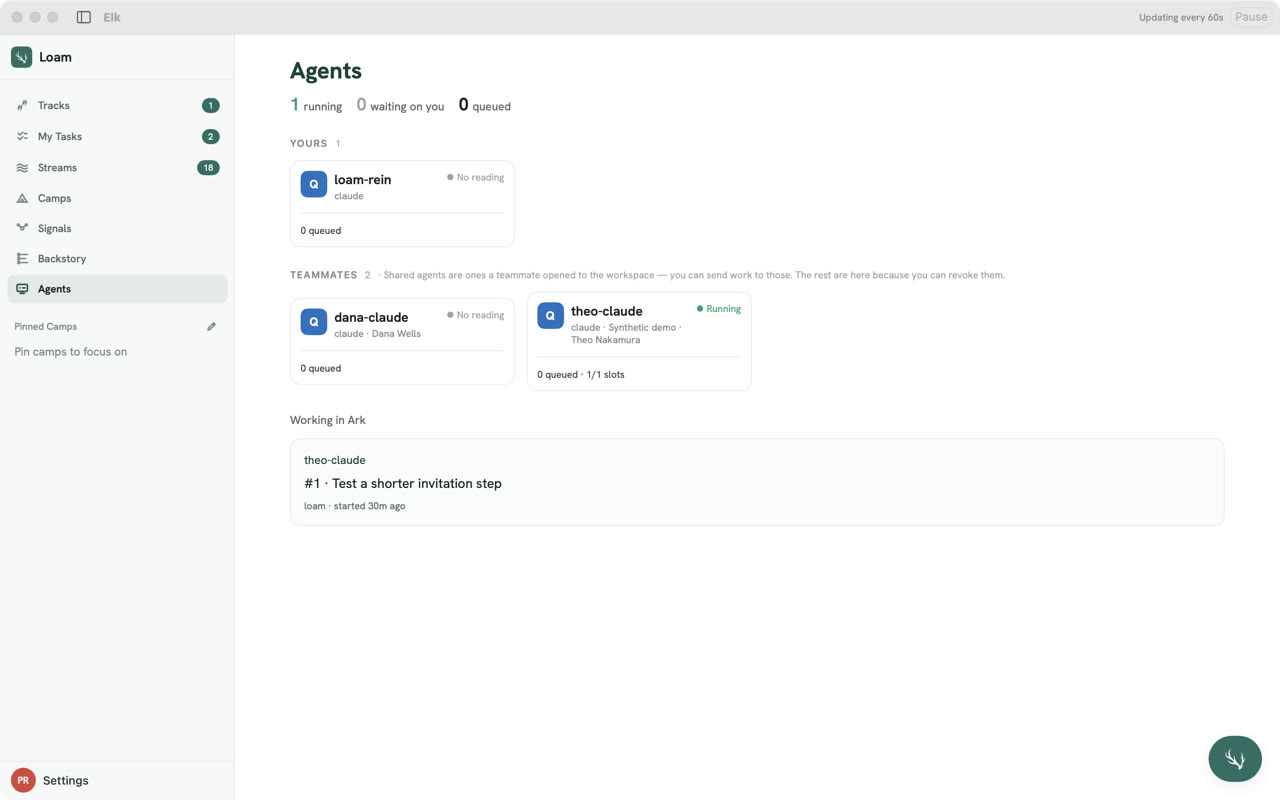This screenshot has height=800, width=1280.
Task: Click the 'Working in Ark' heading
Action: coord(328,420)
